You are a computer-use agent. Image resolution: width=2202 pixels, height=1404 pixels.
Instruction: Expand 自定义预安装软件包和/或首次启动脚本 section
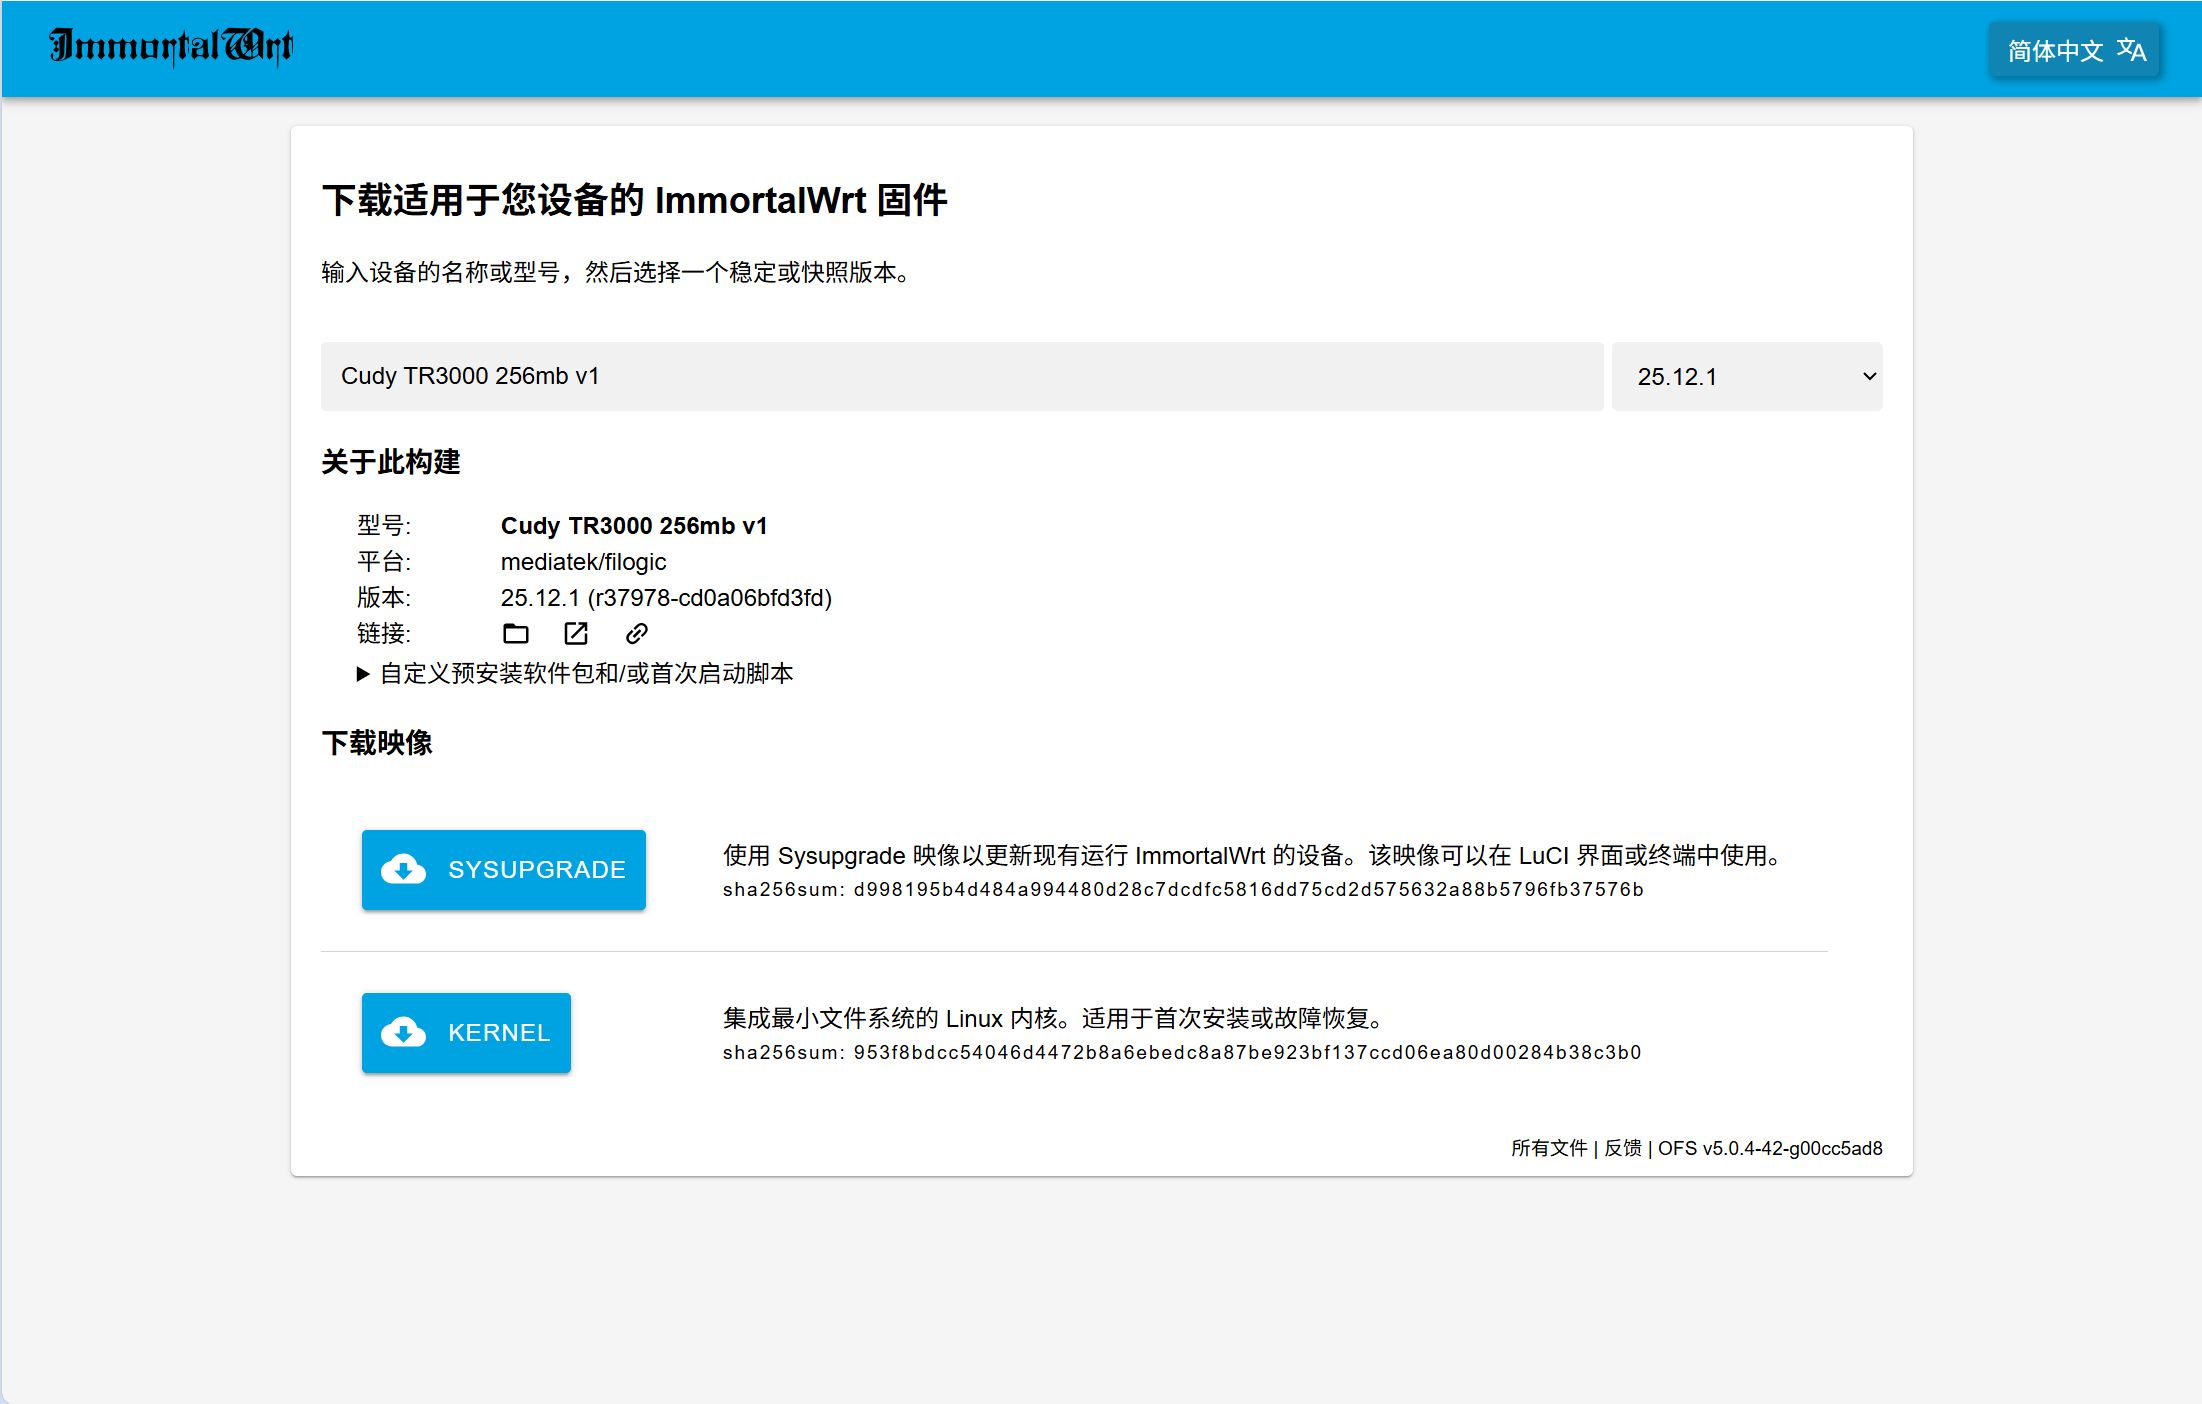[575, 673]
